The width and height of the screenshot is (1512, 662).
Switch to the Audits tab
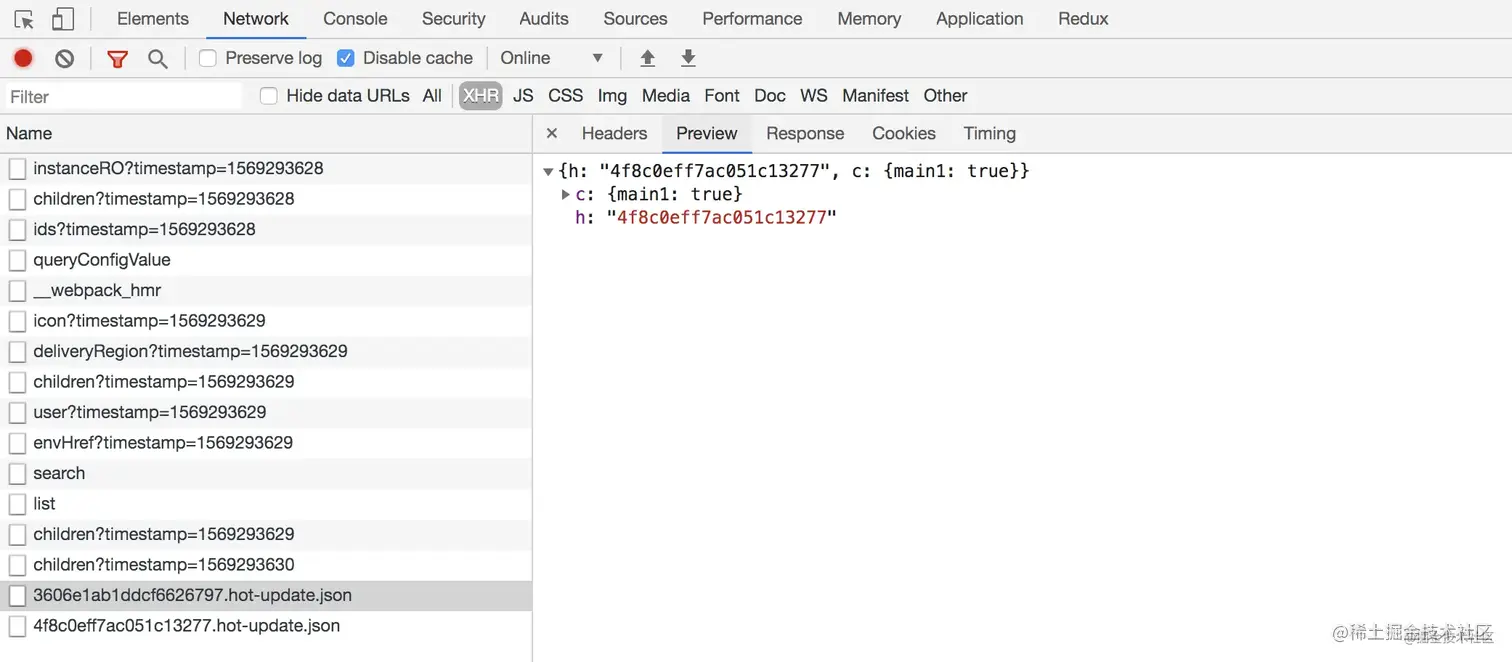tap(544, 19)
